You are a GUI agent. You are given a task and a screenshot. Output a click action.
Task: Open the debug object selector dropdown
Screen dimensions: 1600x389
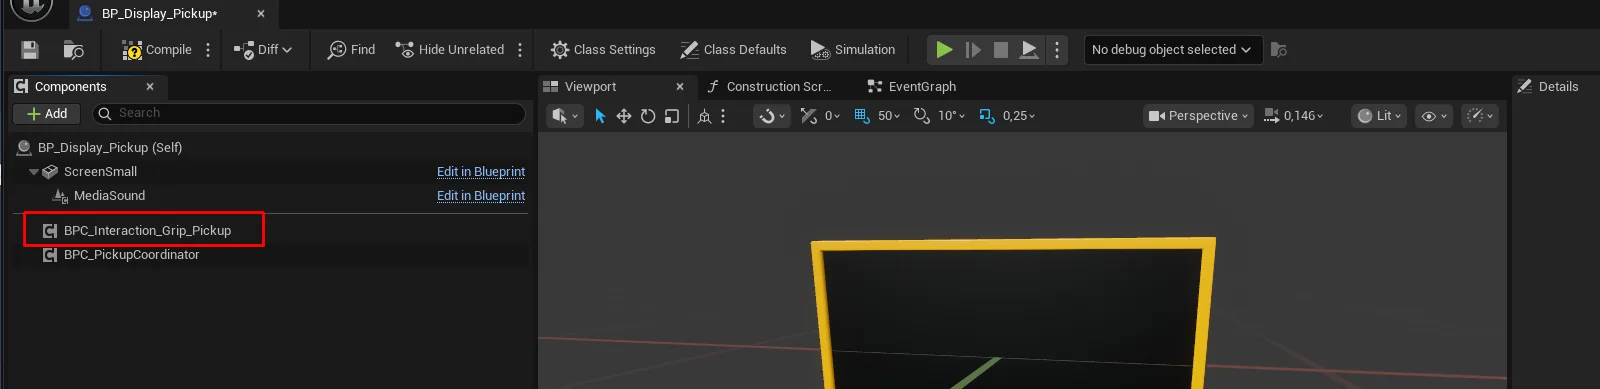(1173, 50)
